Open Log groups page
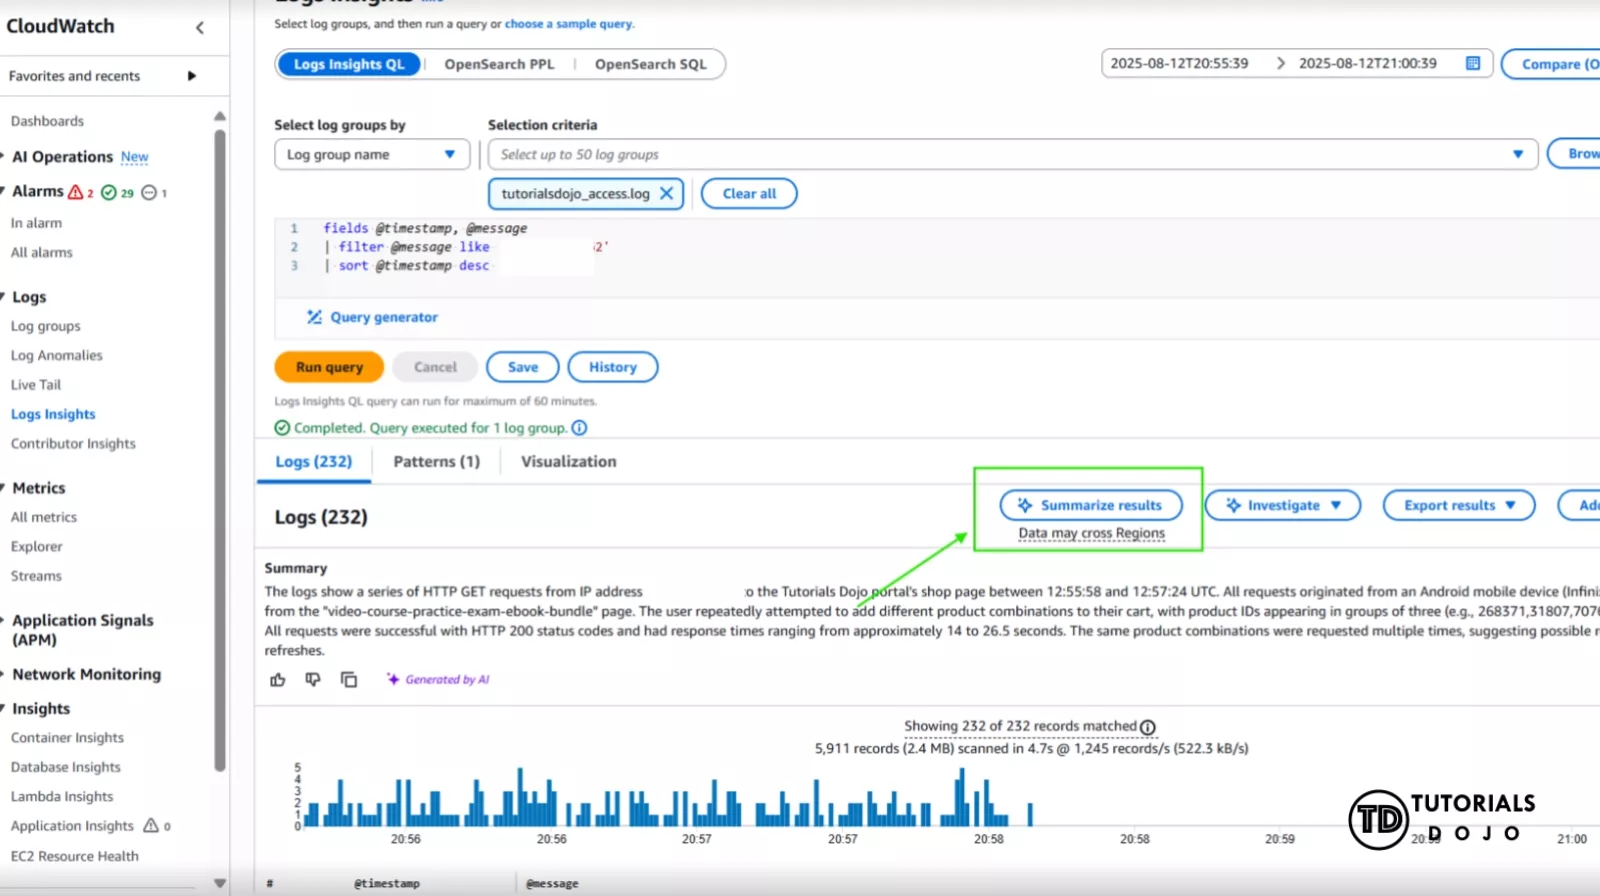This screenshot has width=1600, height=896. pyautogui.click(x=45, y=326)
